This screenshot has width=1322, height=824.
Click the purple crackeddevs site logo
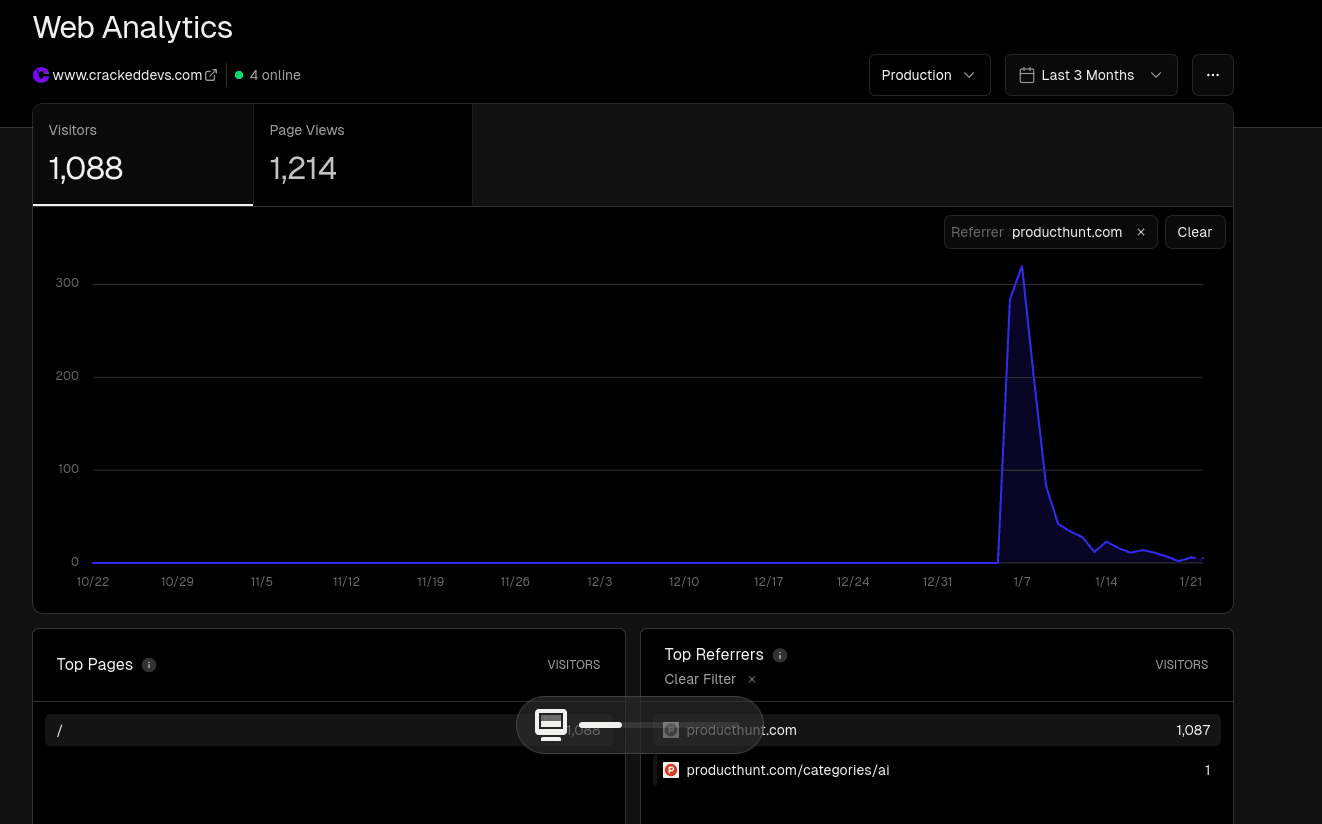pyautogui.click(x=41, y=75)
